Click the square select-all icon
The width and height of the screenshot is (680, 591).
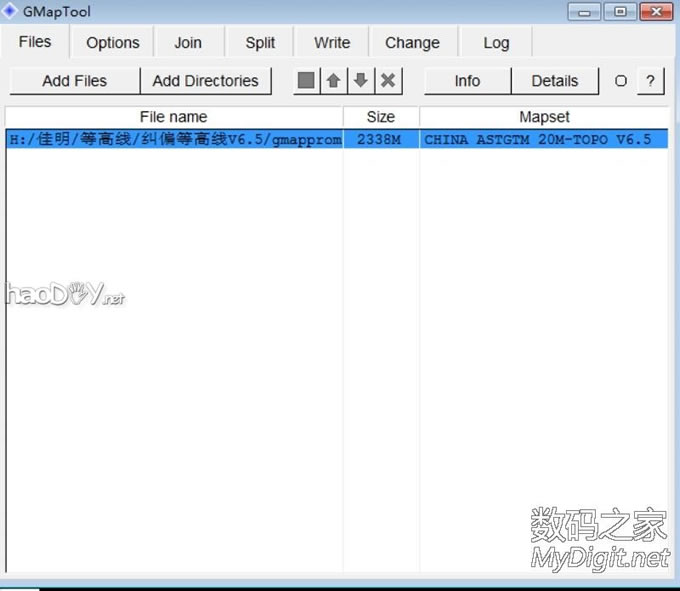pos(306,81)
